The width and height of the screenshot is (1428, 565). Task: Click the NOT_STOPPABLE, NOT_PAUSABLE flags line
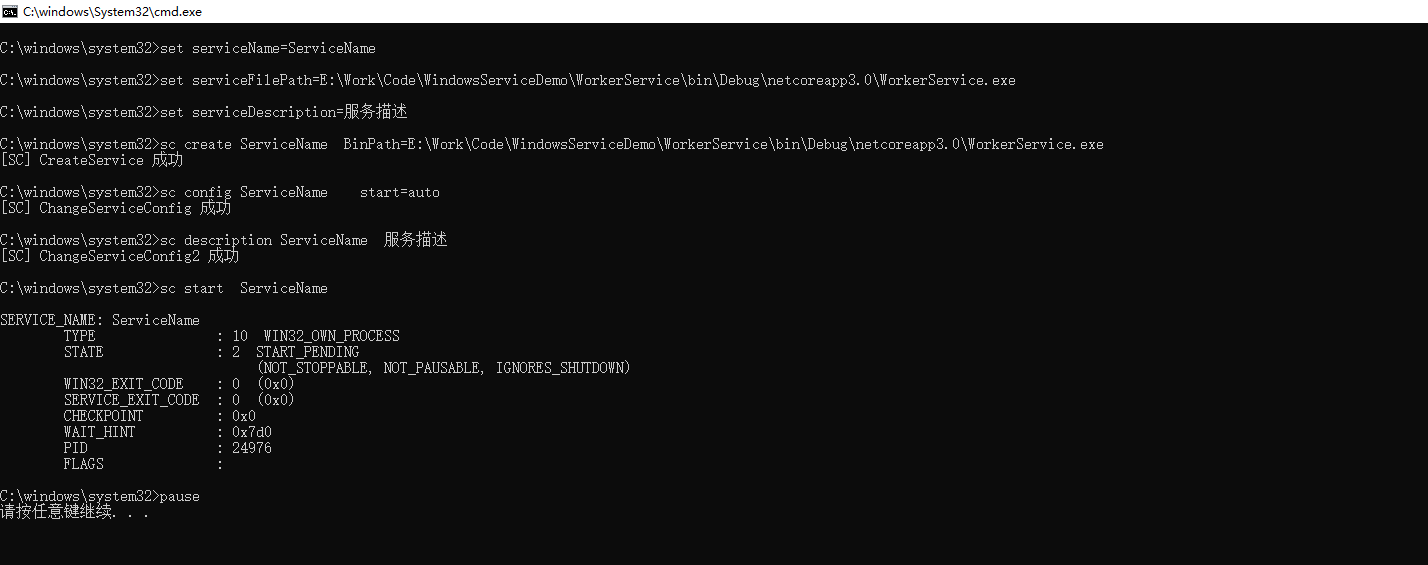[443, 368]
